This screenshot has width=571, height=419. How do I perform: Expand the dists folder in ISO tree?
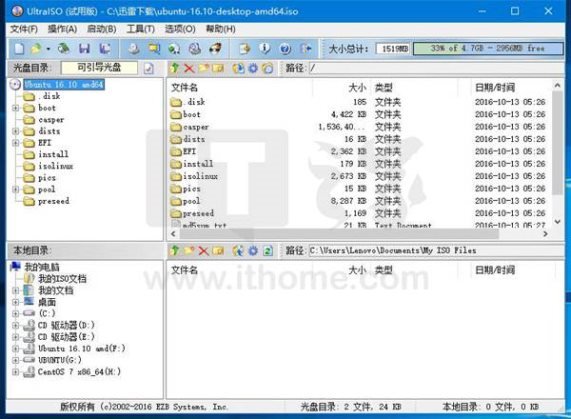pyautogui.click(x=15, y=131)
